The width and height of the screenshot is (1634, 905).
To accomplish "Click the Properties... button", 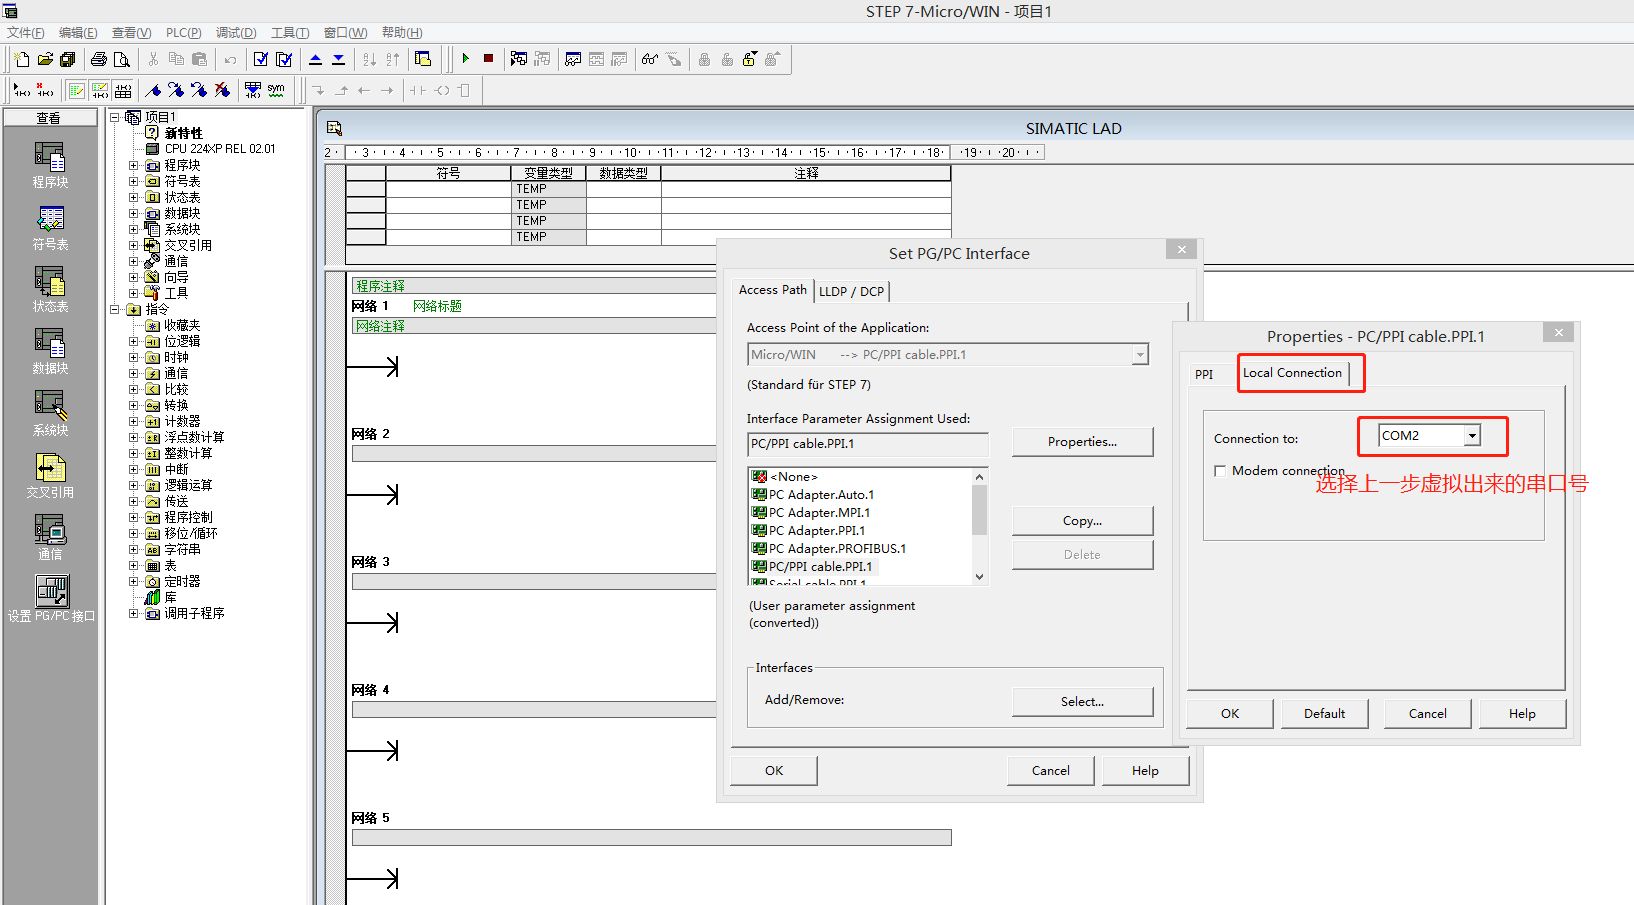I will tap(1082, 442).
